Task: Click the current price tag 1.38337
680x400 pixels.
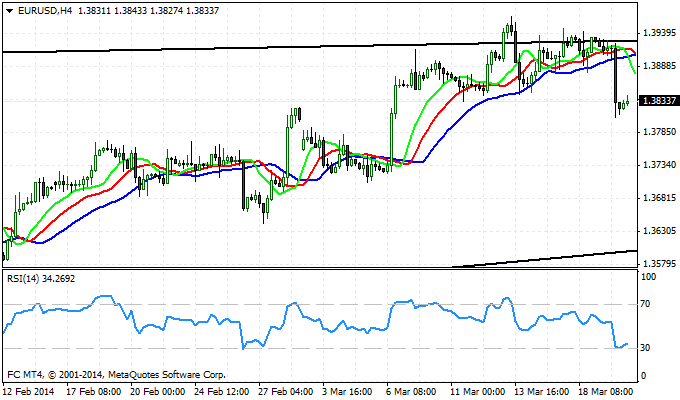Action: coord(659,101)
